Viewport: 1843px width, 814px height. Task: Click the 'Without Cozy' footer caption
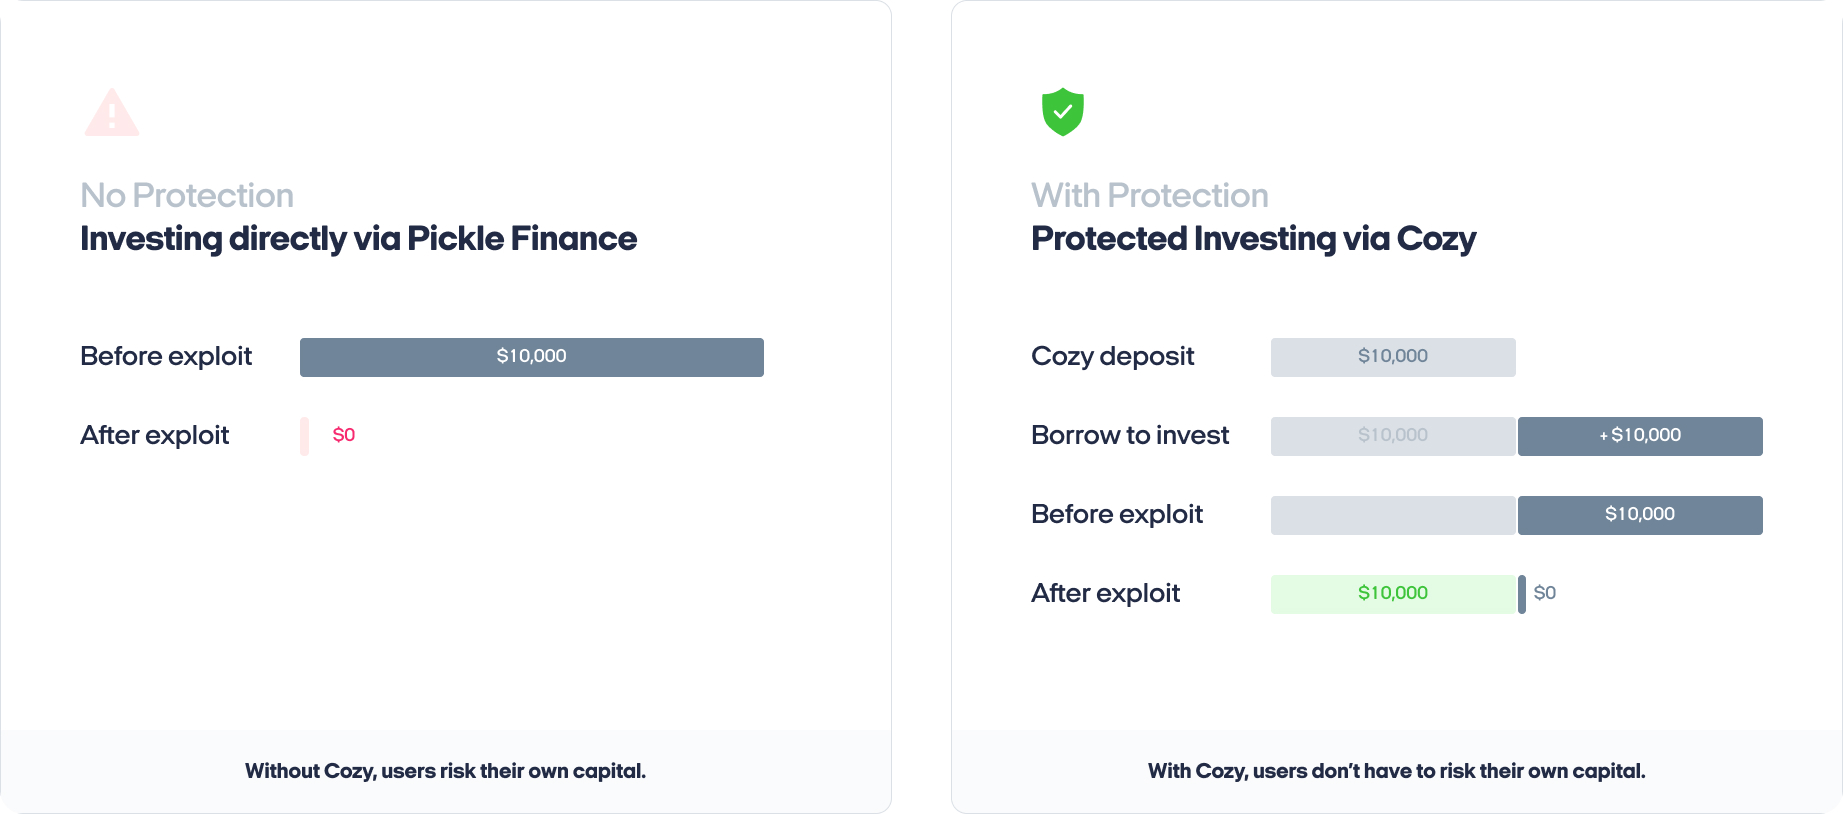[445, 771]
